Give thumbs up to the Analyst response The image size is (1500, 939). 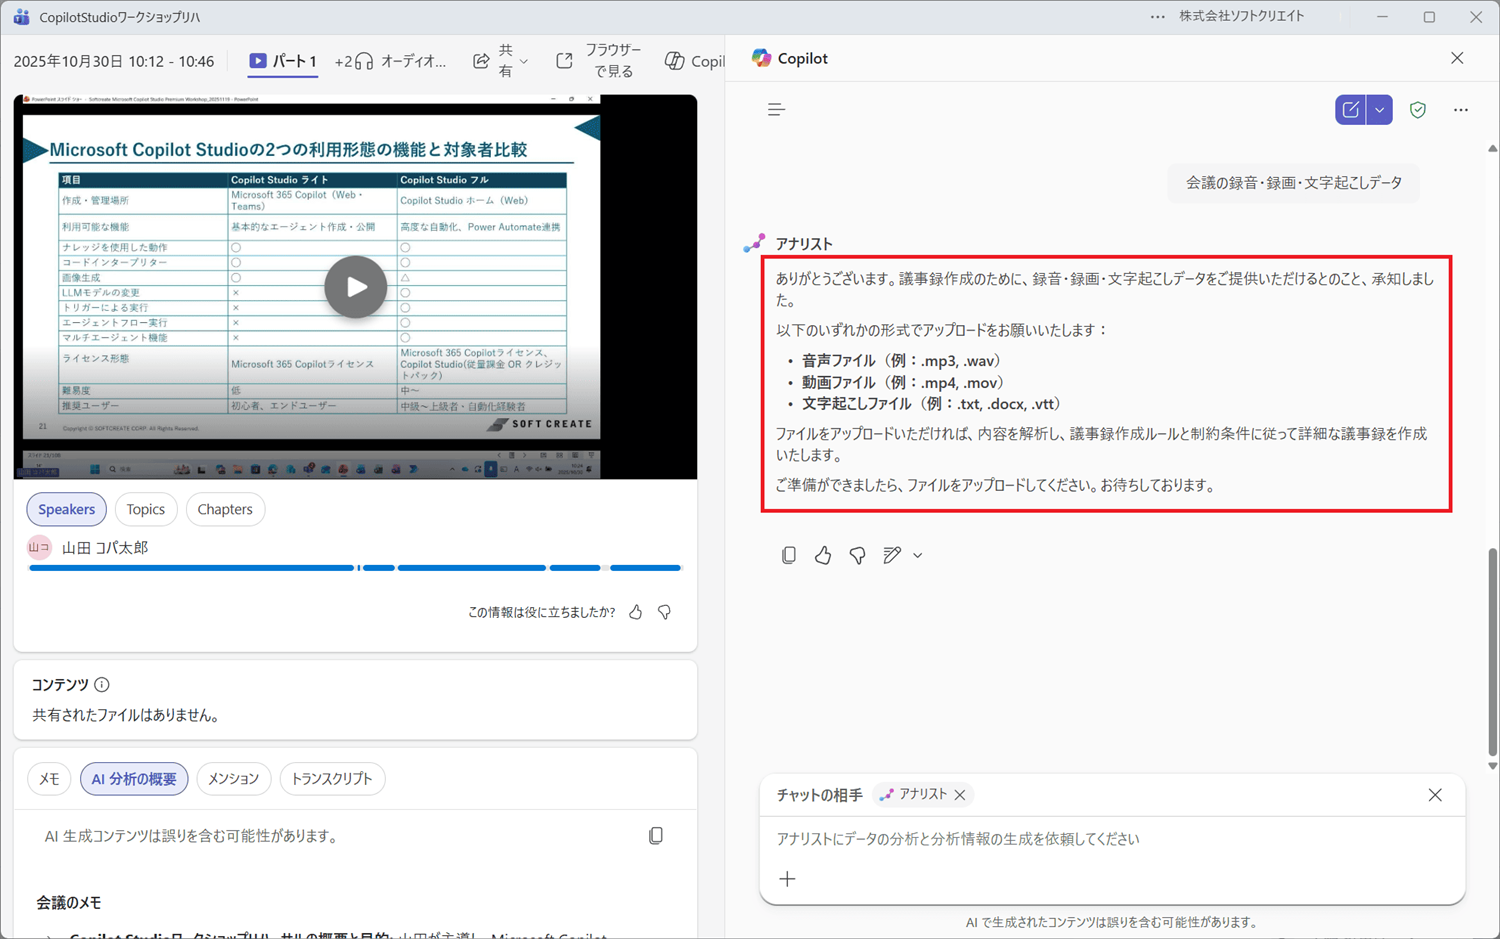pyautogui.click(x=823, y=555)
